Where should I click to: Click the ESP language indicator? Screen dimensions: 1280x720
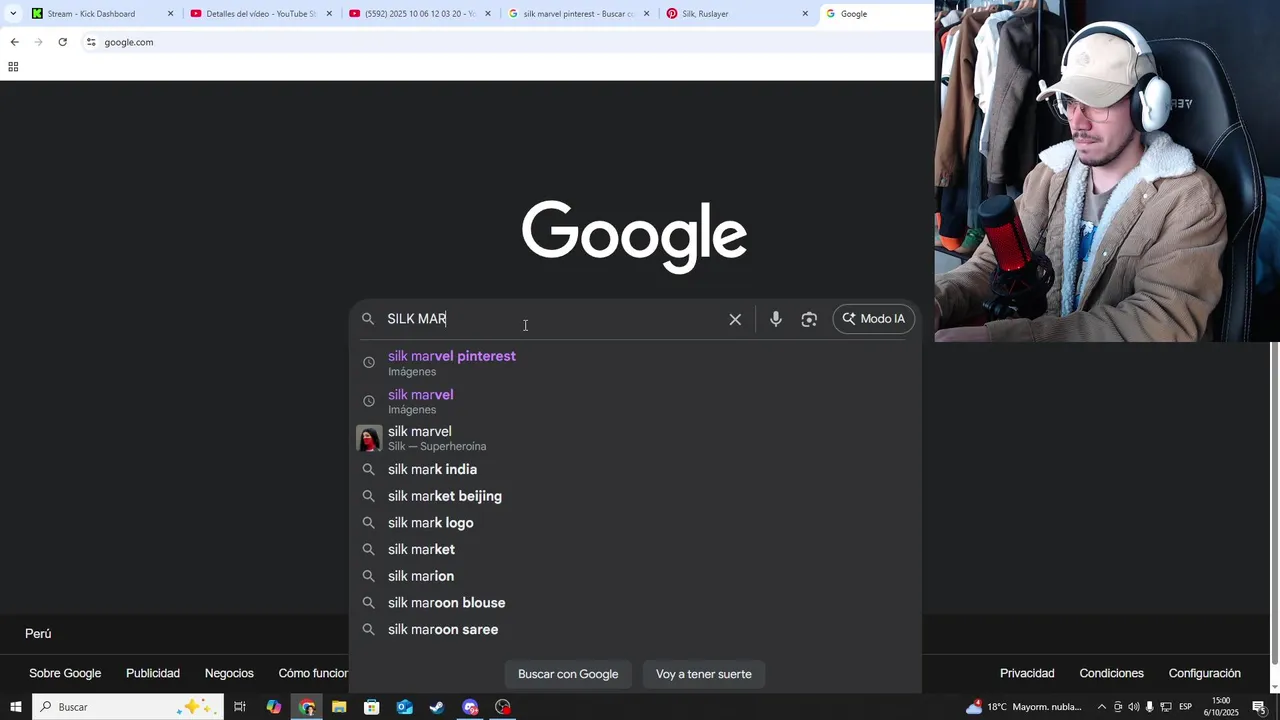click(x=1185, y=707)
